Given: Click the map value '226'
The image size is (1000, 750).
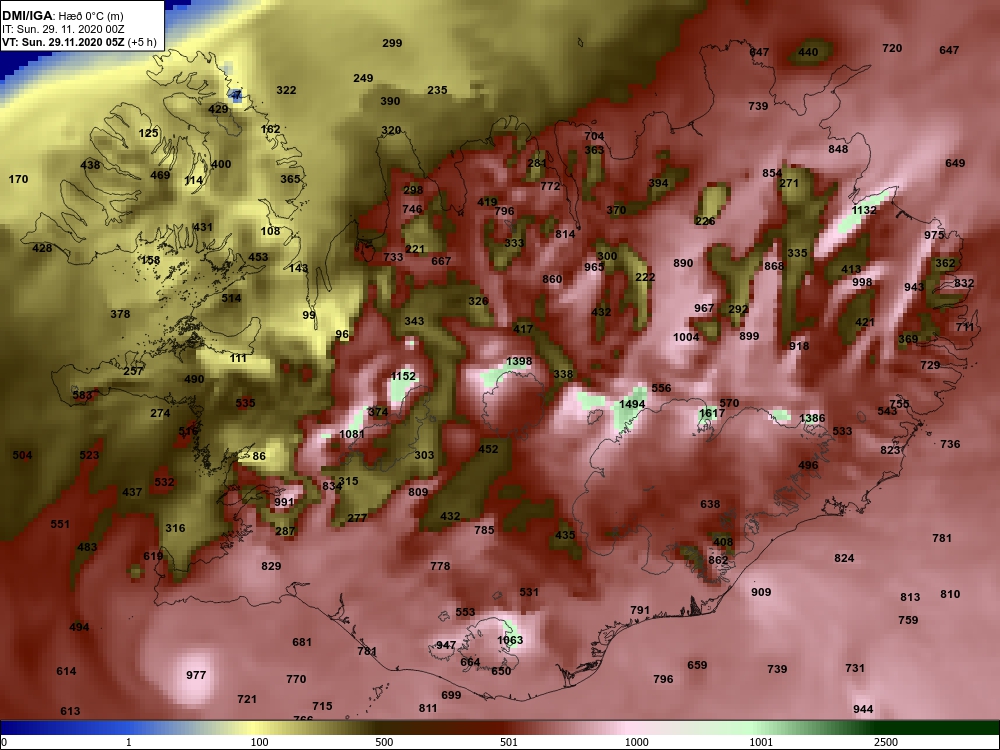Looking at the screenshot, I should [x=705, y=221].
